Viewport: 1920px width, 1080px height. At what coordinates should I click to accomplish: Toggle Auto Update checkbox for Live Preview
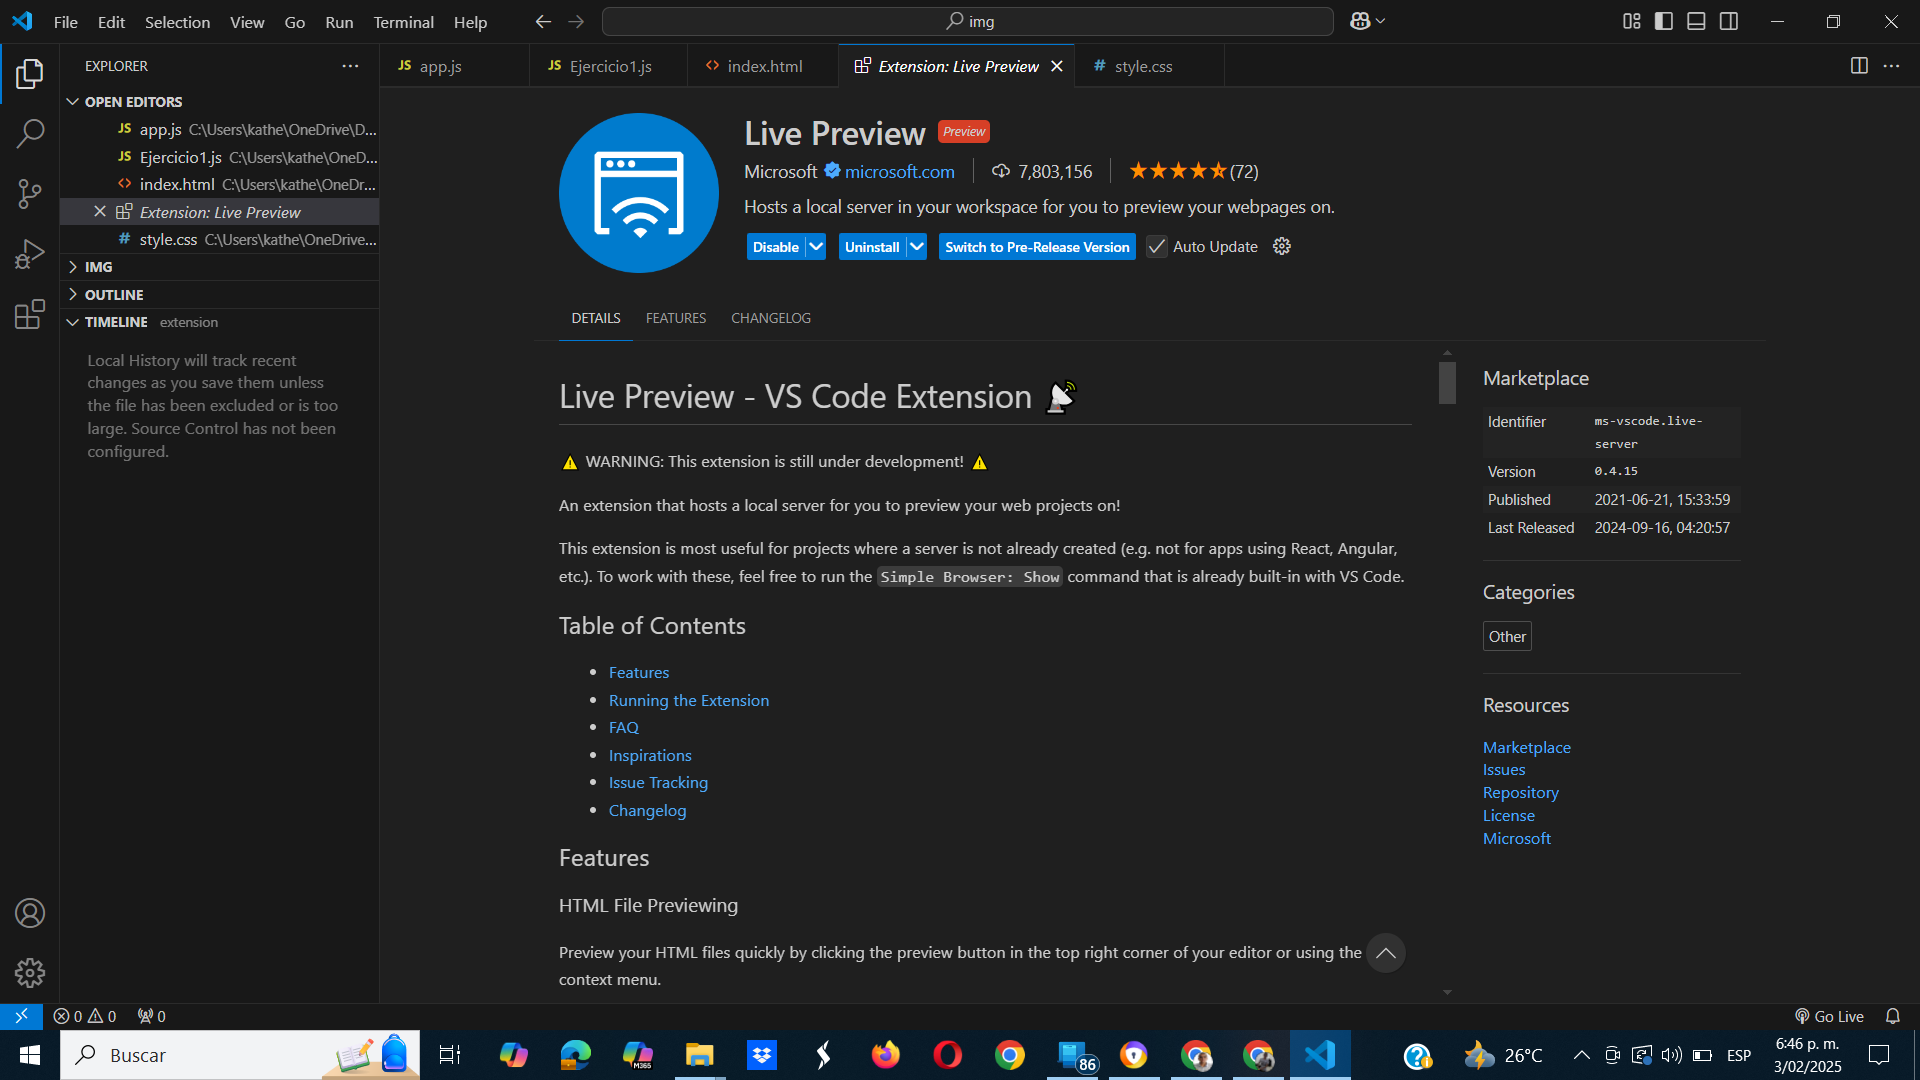click(x=1154, y=247)
